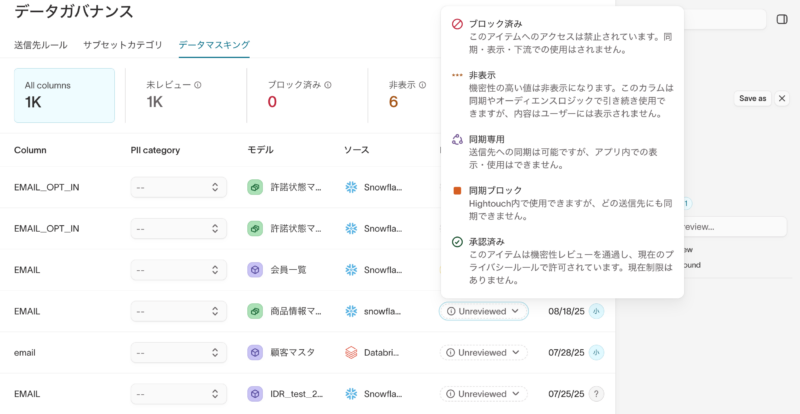800x414 pixels.
Task: Open PII category dropdown for 商品情報マ... row
Action: point(179,311)
